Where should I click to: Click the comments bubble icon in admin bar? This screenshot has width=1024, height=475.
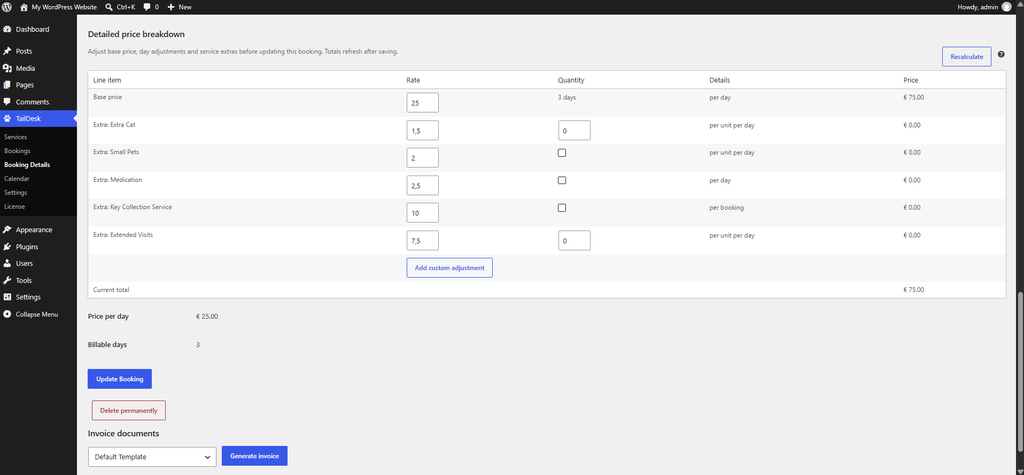click(147, 7)
